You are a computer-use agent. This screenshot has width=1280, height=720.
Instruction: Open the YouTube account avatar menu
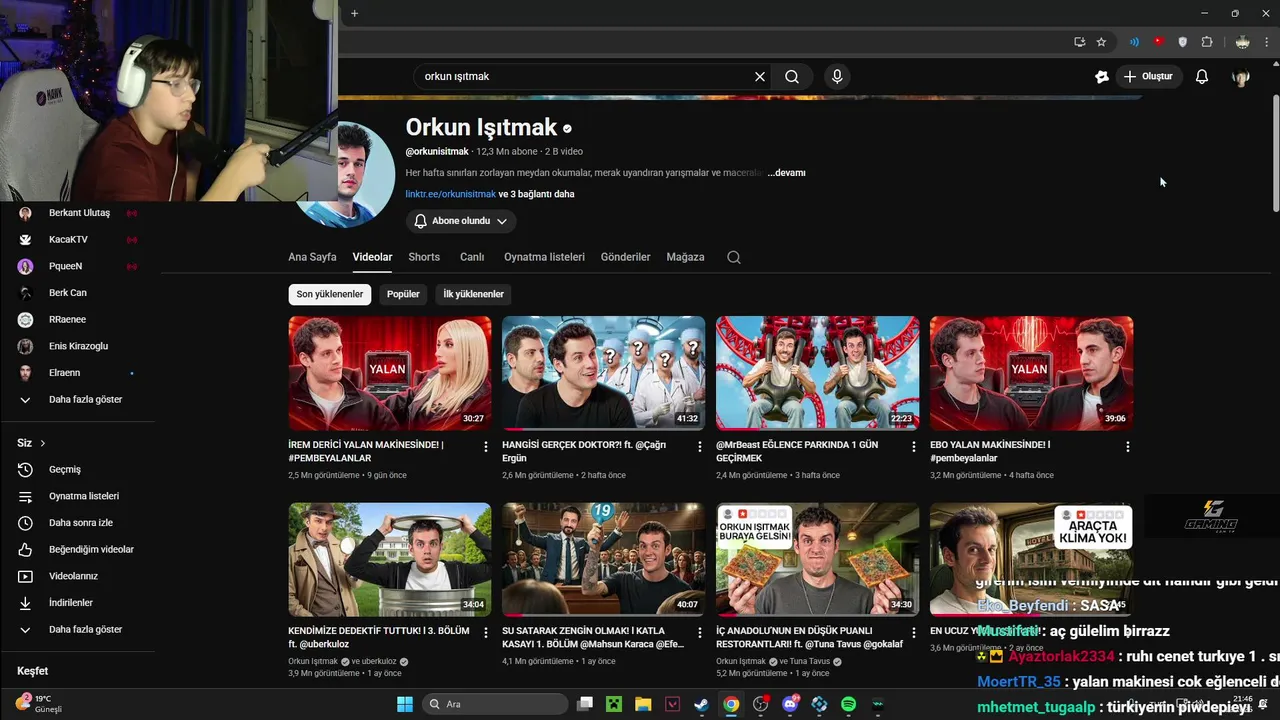pos(1241,76)
